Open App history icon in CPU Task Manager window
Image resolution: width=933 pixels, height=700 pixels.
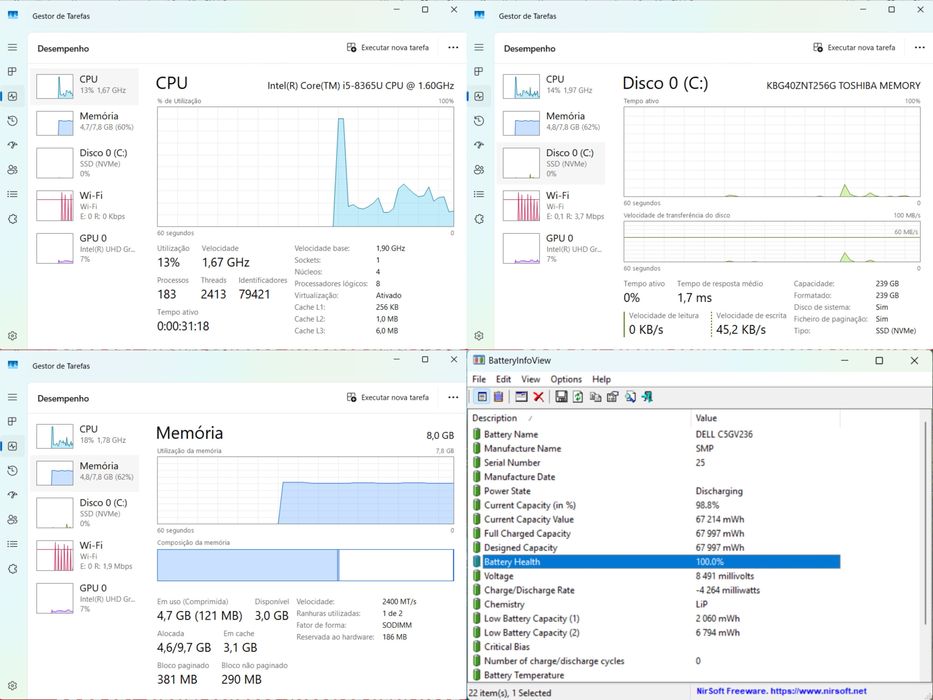[12, 121]
